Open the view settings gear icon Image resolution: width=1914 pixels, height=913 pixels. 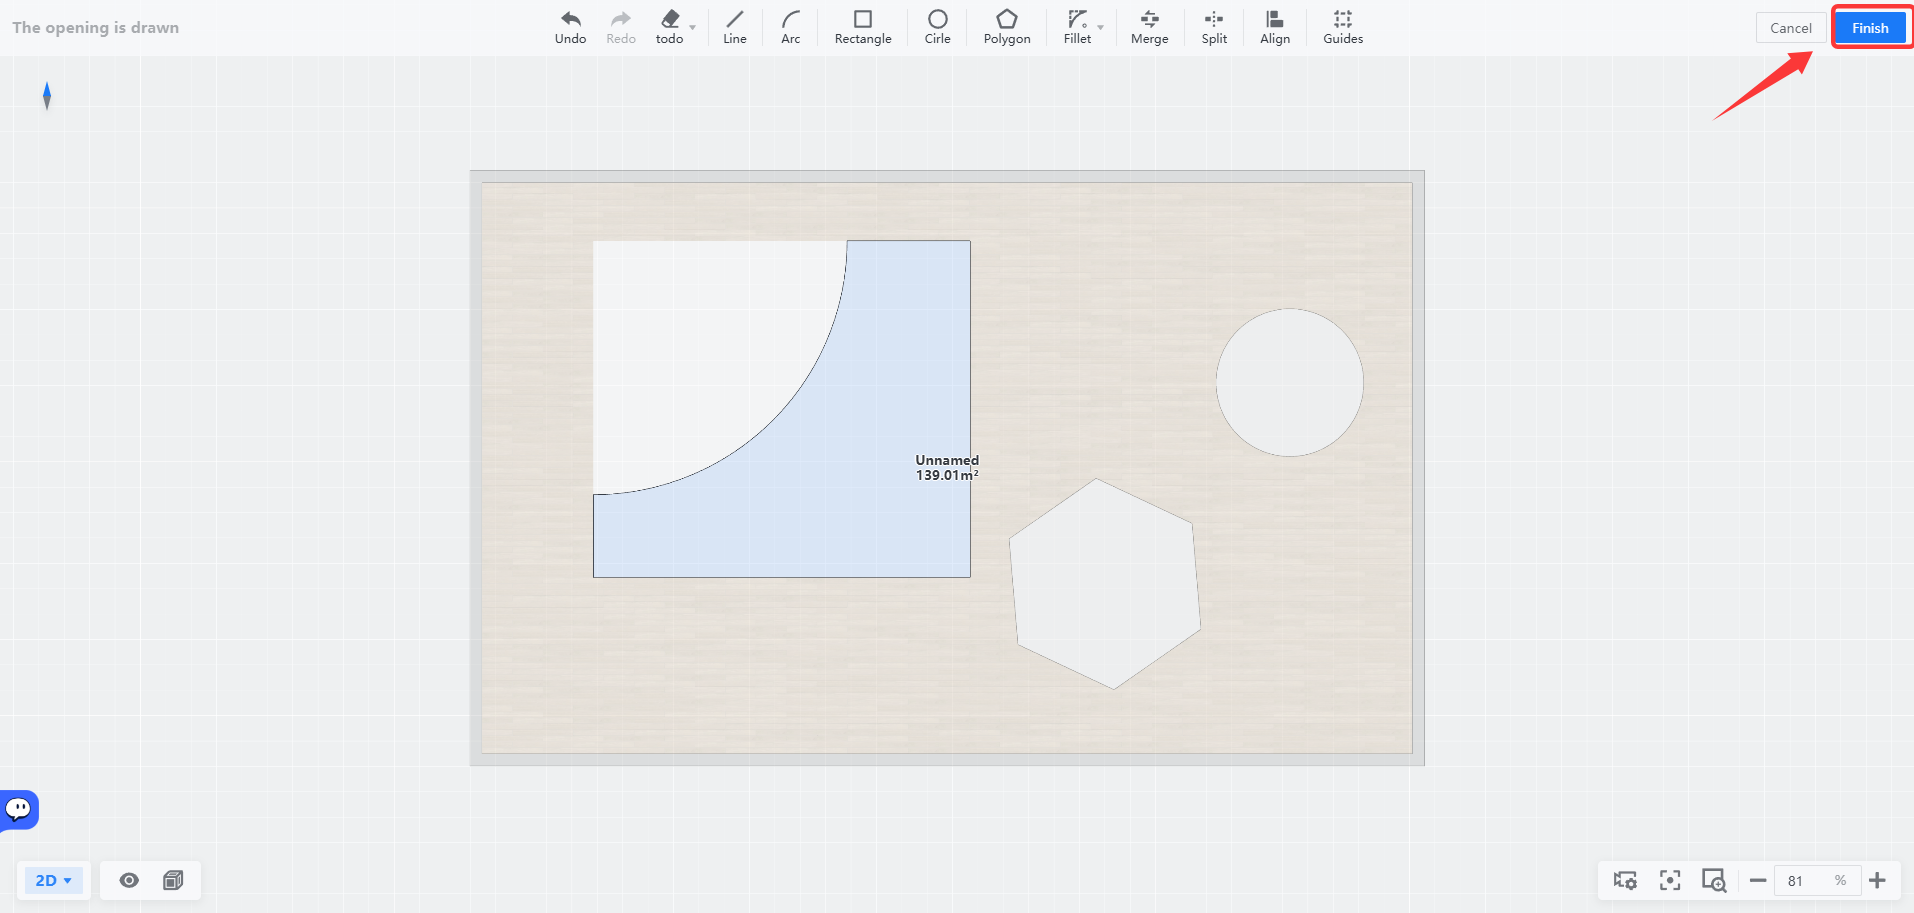click(x=1625, y=880)
